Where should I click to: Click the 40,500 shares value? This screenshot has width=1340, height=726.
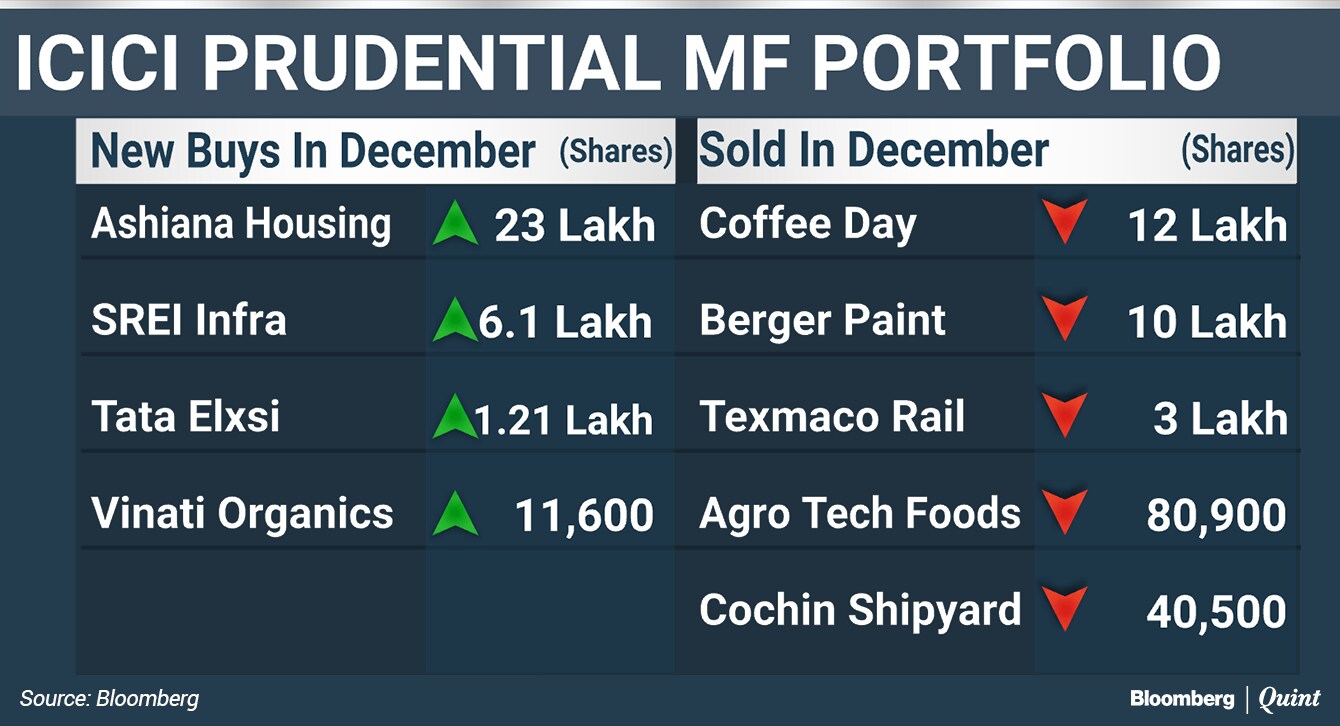point(1216,612)
